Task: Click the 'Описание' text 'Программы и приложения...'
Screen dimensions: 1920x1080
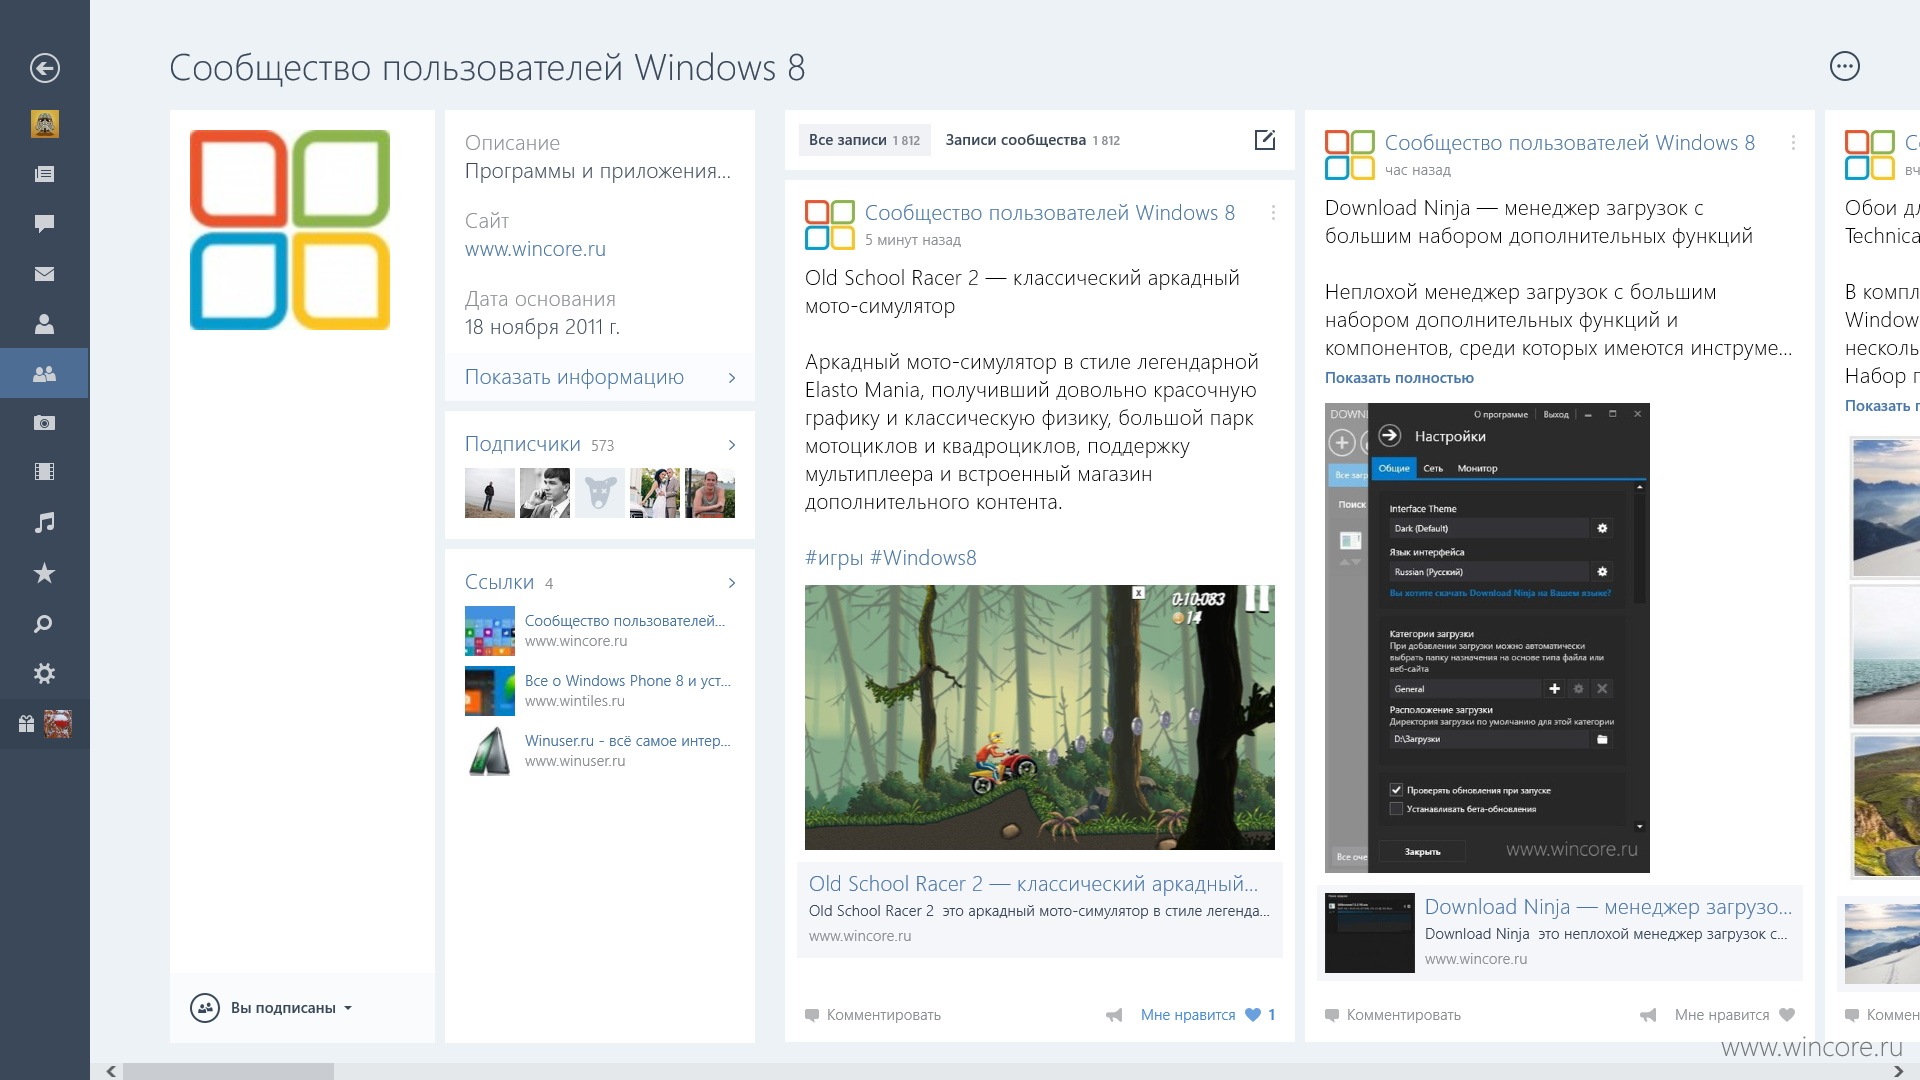Action: [598, 171]
